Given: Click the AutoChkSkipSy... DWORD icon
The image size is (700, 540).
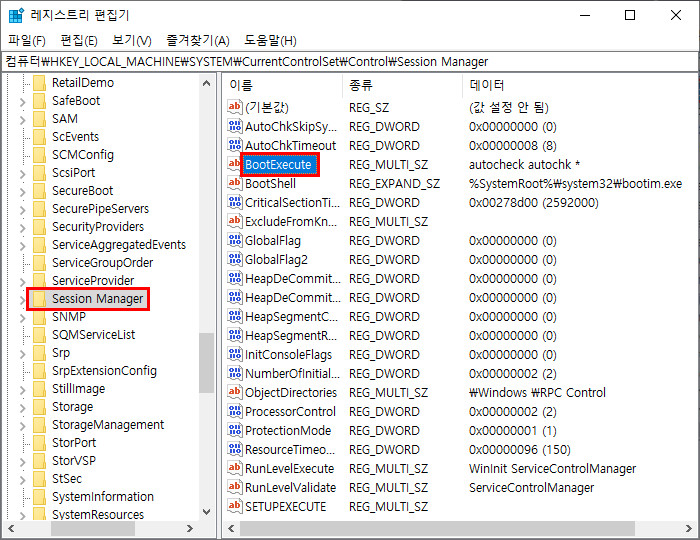Looking at the screenshot, I should (234, 126).
